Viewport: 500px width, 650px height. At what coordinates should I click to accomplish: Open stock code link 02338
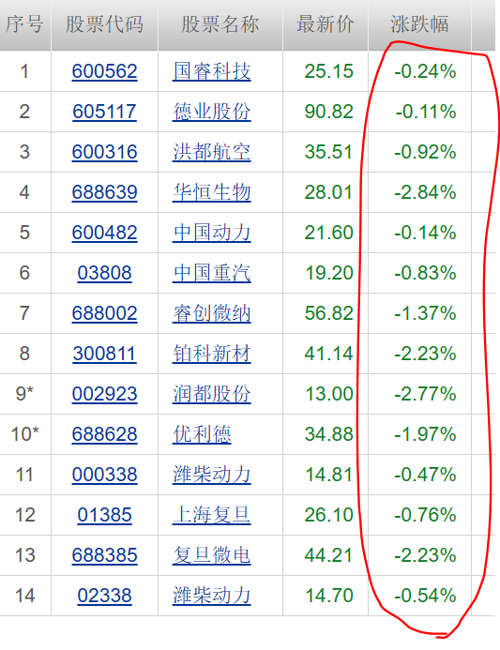coord(104,595)
